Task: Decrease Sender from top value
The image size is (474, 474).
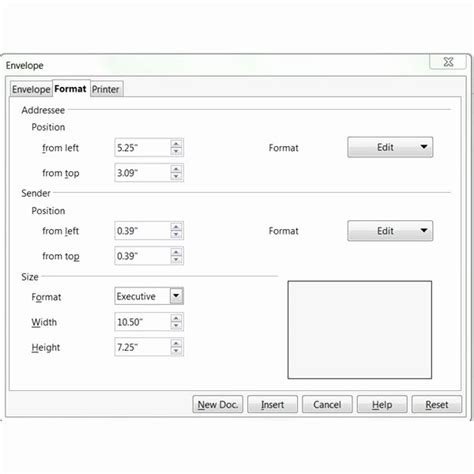Action: click(x=176, y=260)
